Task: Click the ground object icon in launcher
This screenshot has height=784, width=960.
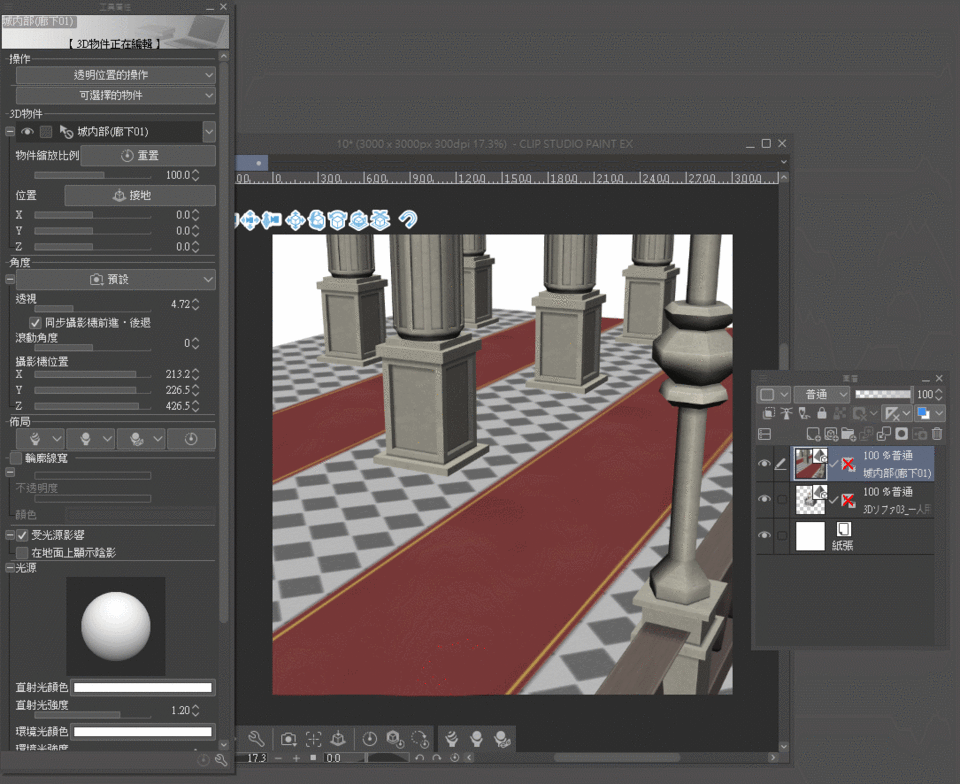Action: pos(338,739)
